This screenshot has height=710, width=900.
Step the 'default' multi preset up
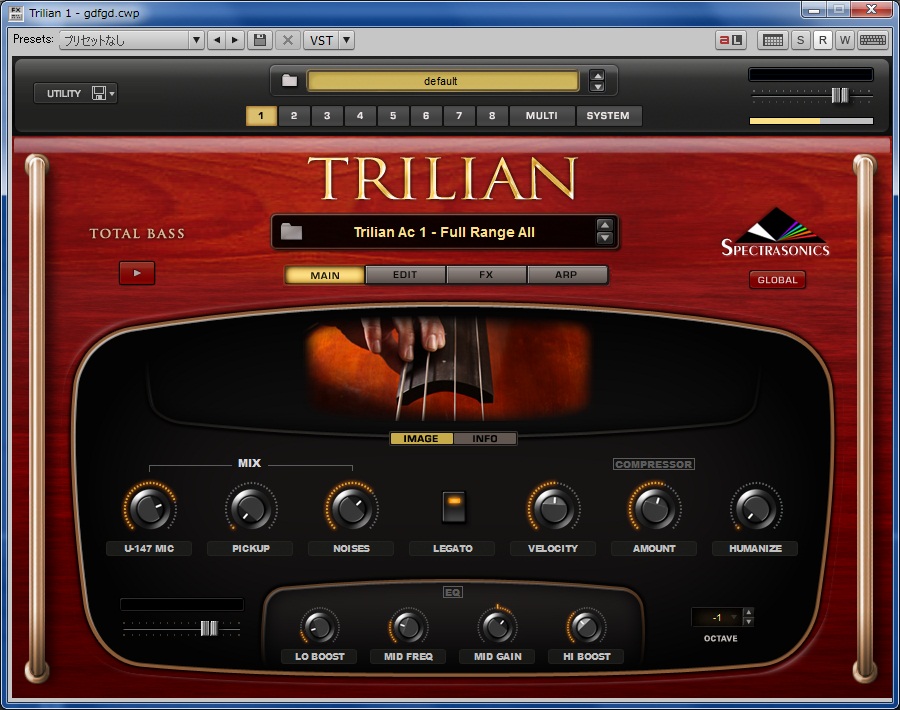(x=598, y=76)
